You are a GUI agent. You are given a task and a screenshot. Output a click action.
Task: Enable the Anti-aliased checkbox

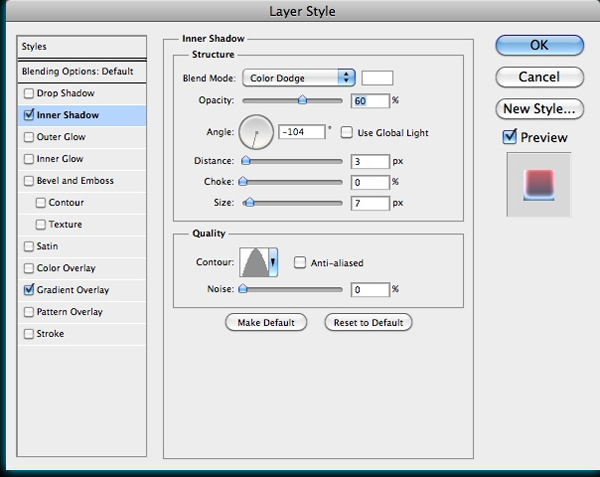pos(300,263)
